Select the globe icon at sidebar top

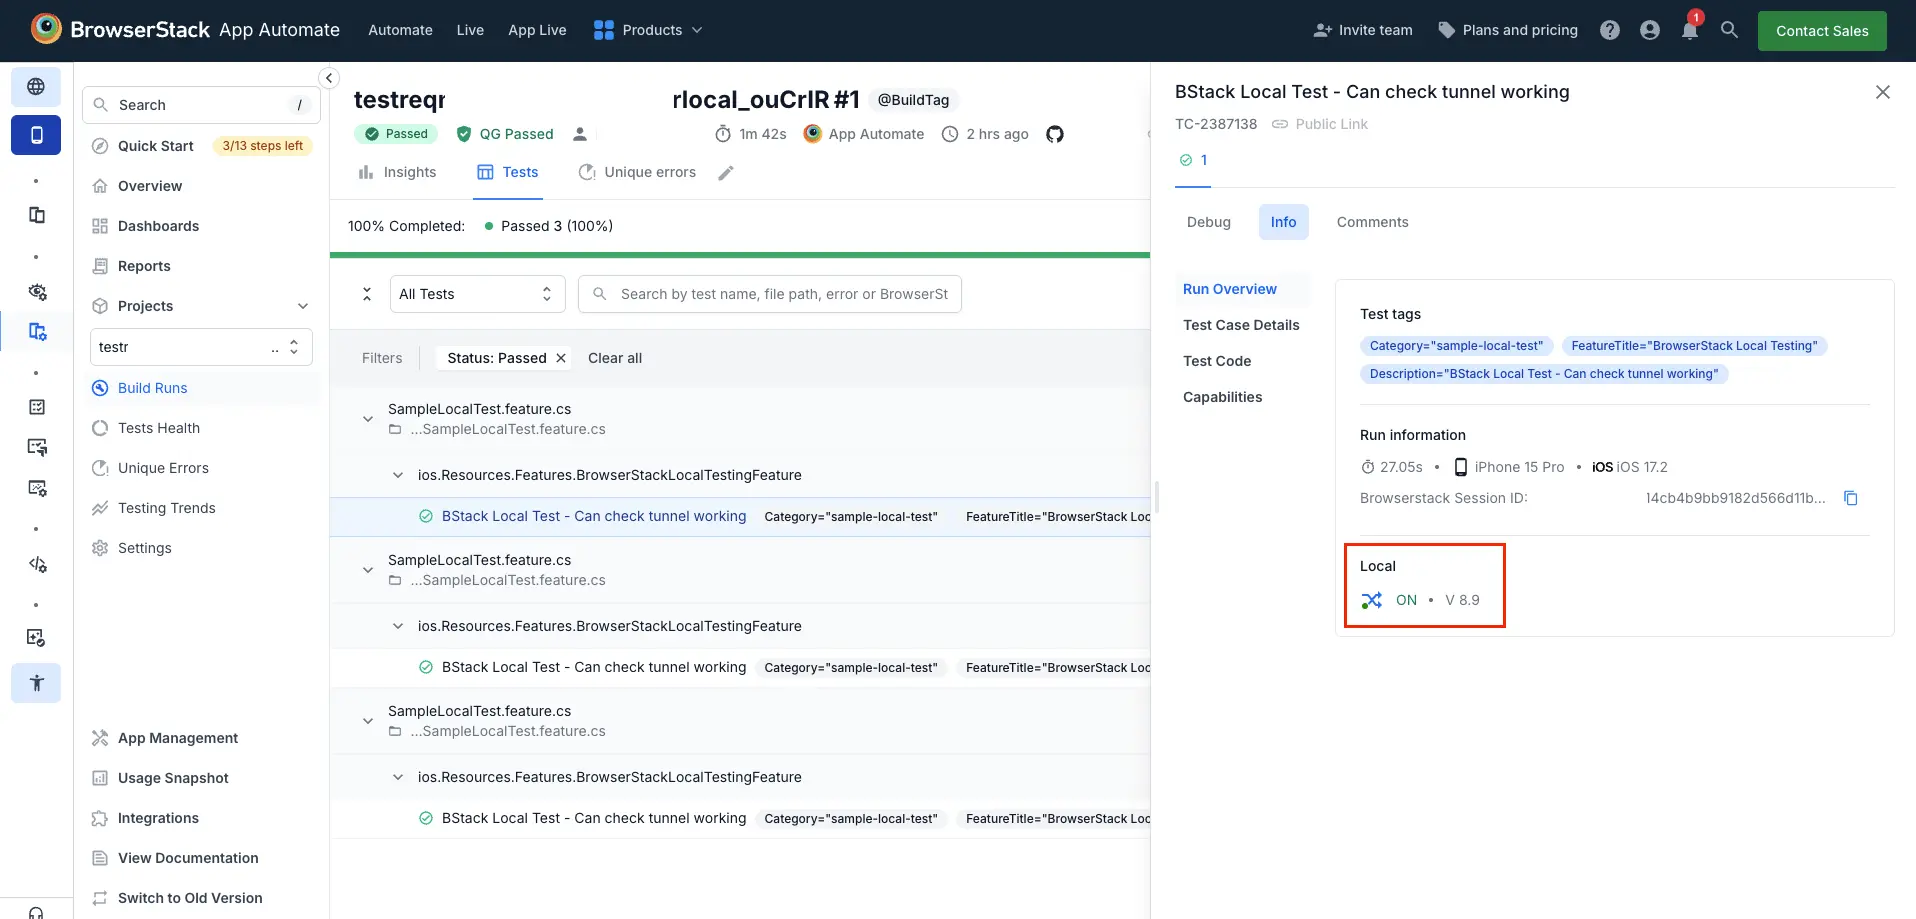pyautogui.click(x=36, y=87)
